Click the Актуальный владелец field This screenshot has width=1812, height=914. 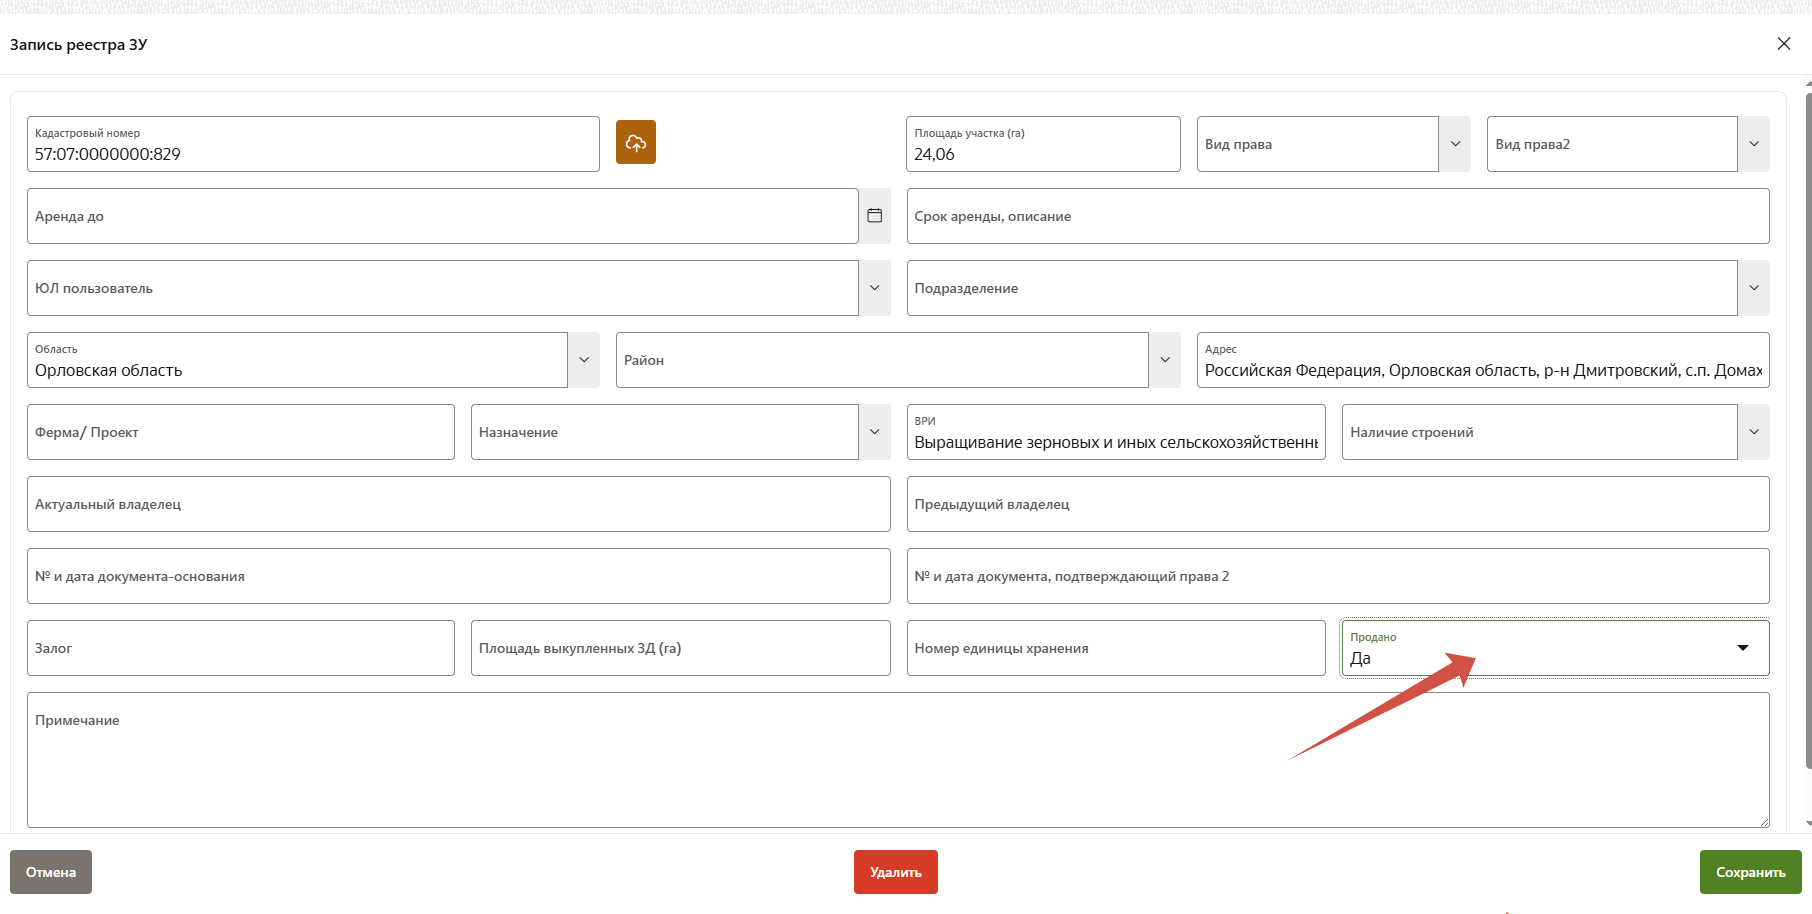point(458,504)
